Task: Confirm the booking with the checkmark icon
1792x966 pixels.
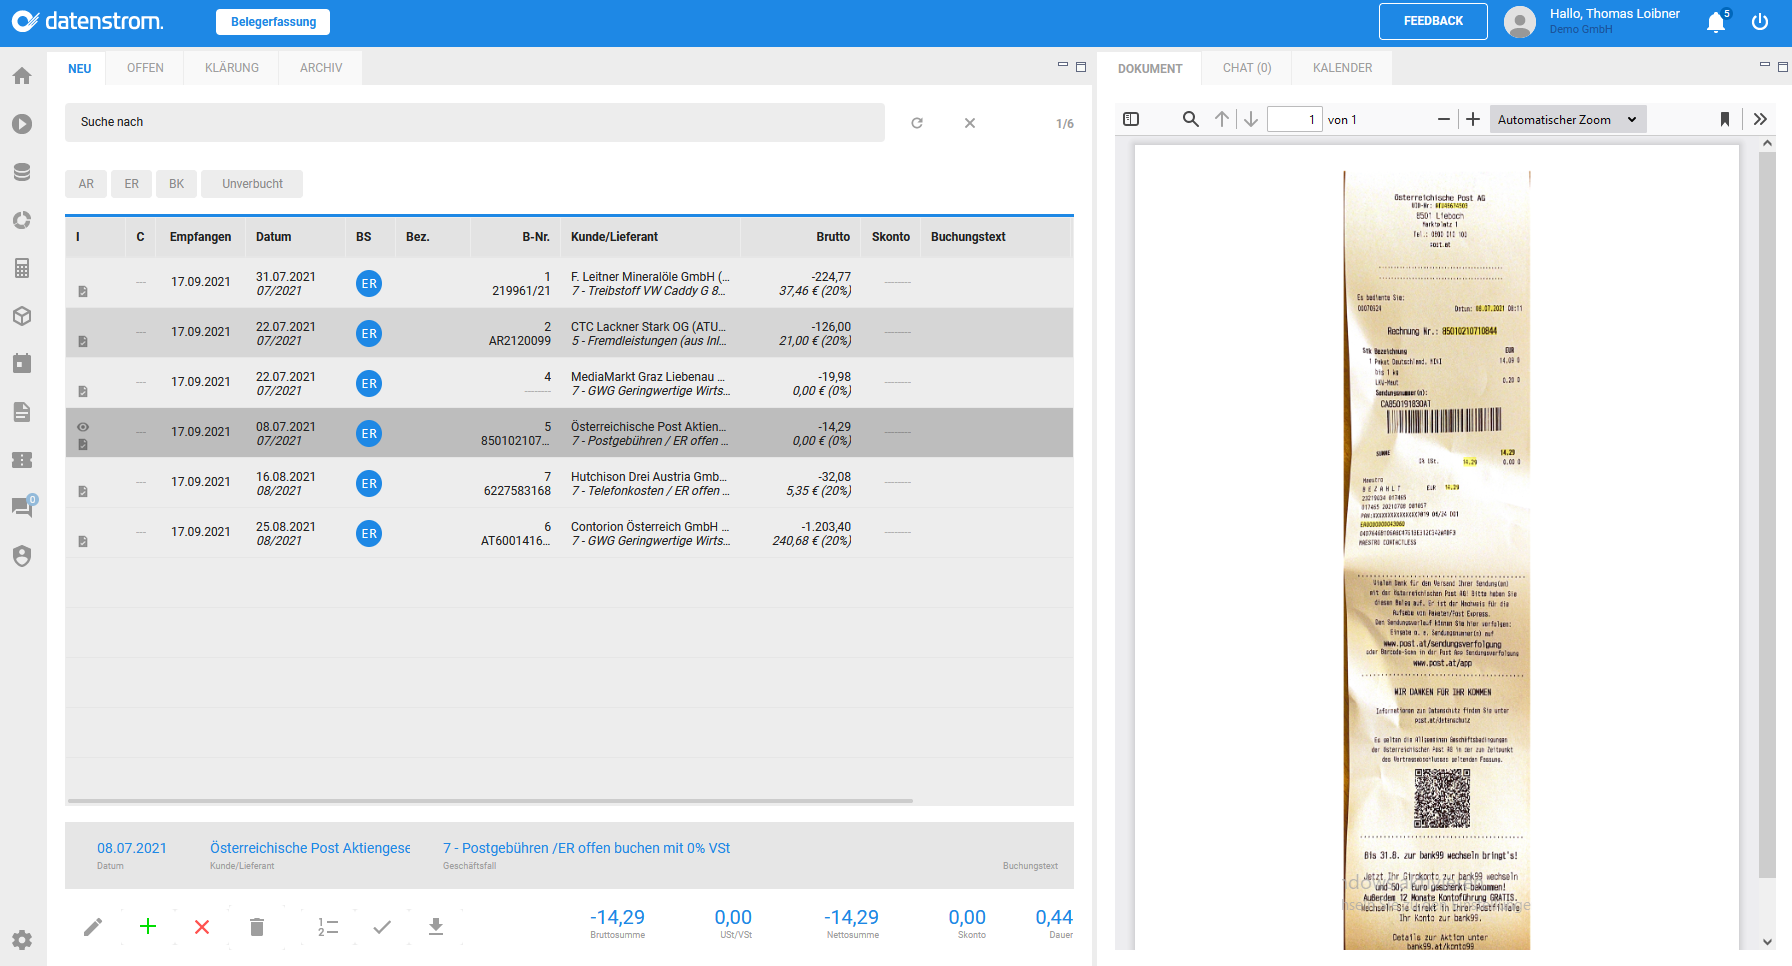Action: point(381,927)
